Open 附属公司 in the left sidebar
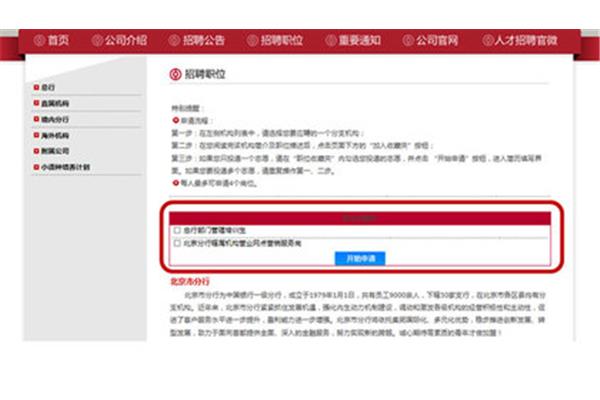 pos(51,151)
